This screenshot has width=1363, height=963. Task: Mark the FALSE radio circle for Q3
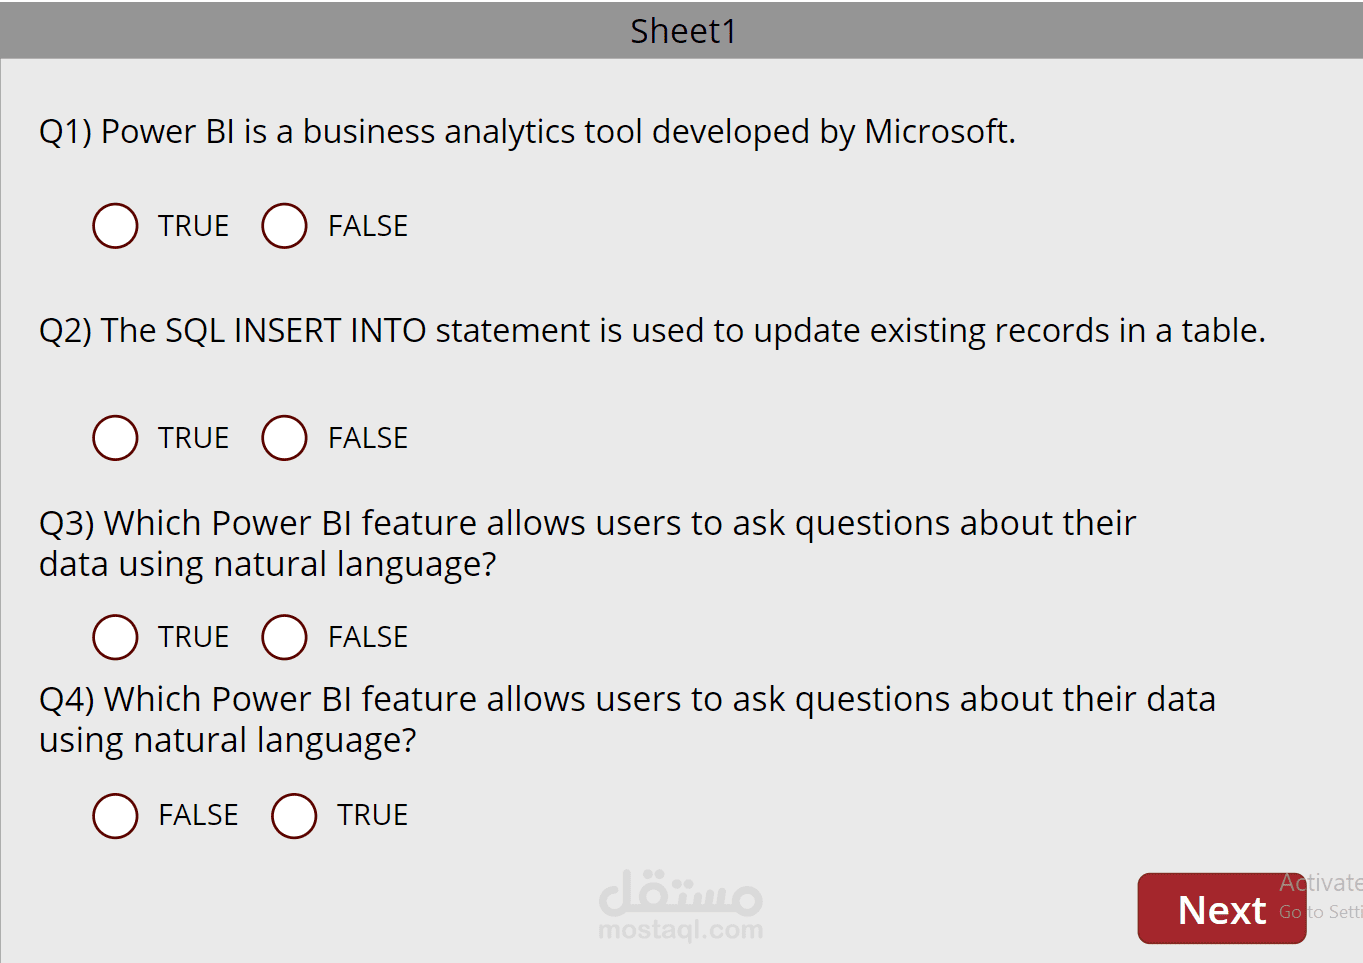284,637
